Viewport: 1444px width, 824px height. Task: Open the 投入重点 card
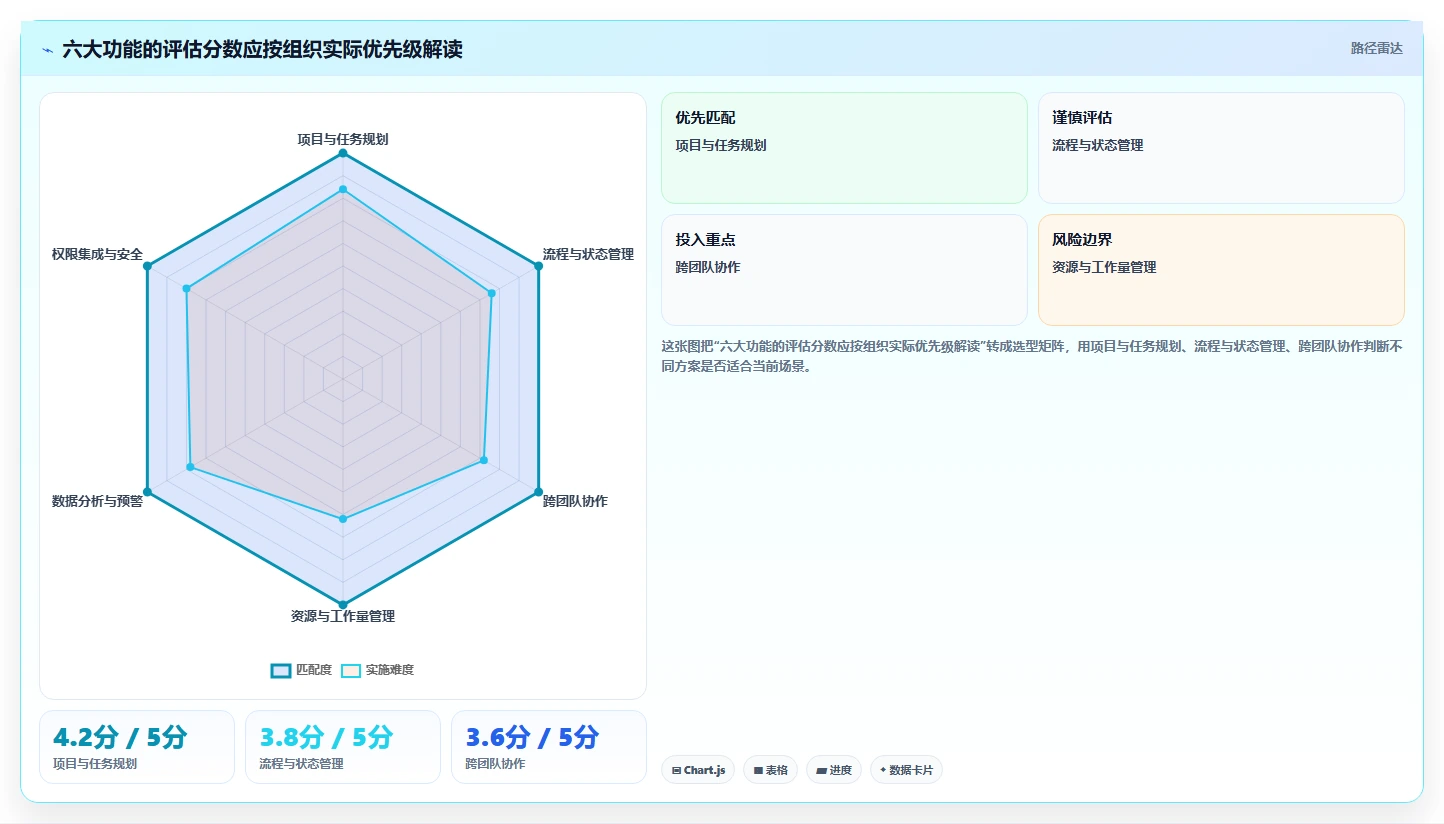[844, 270]
